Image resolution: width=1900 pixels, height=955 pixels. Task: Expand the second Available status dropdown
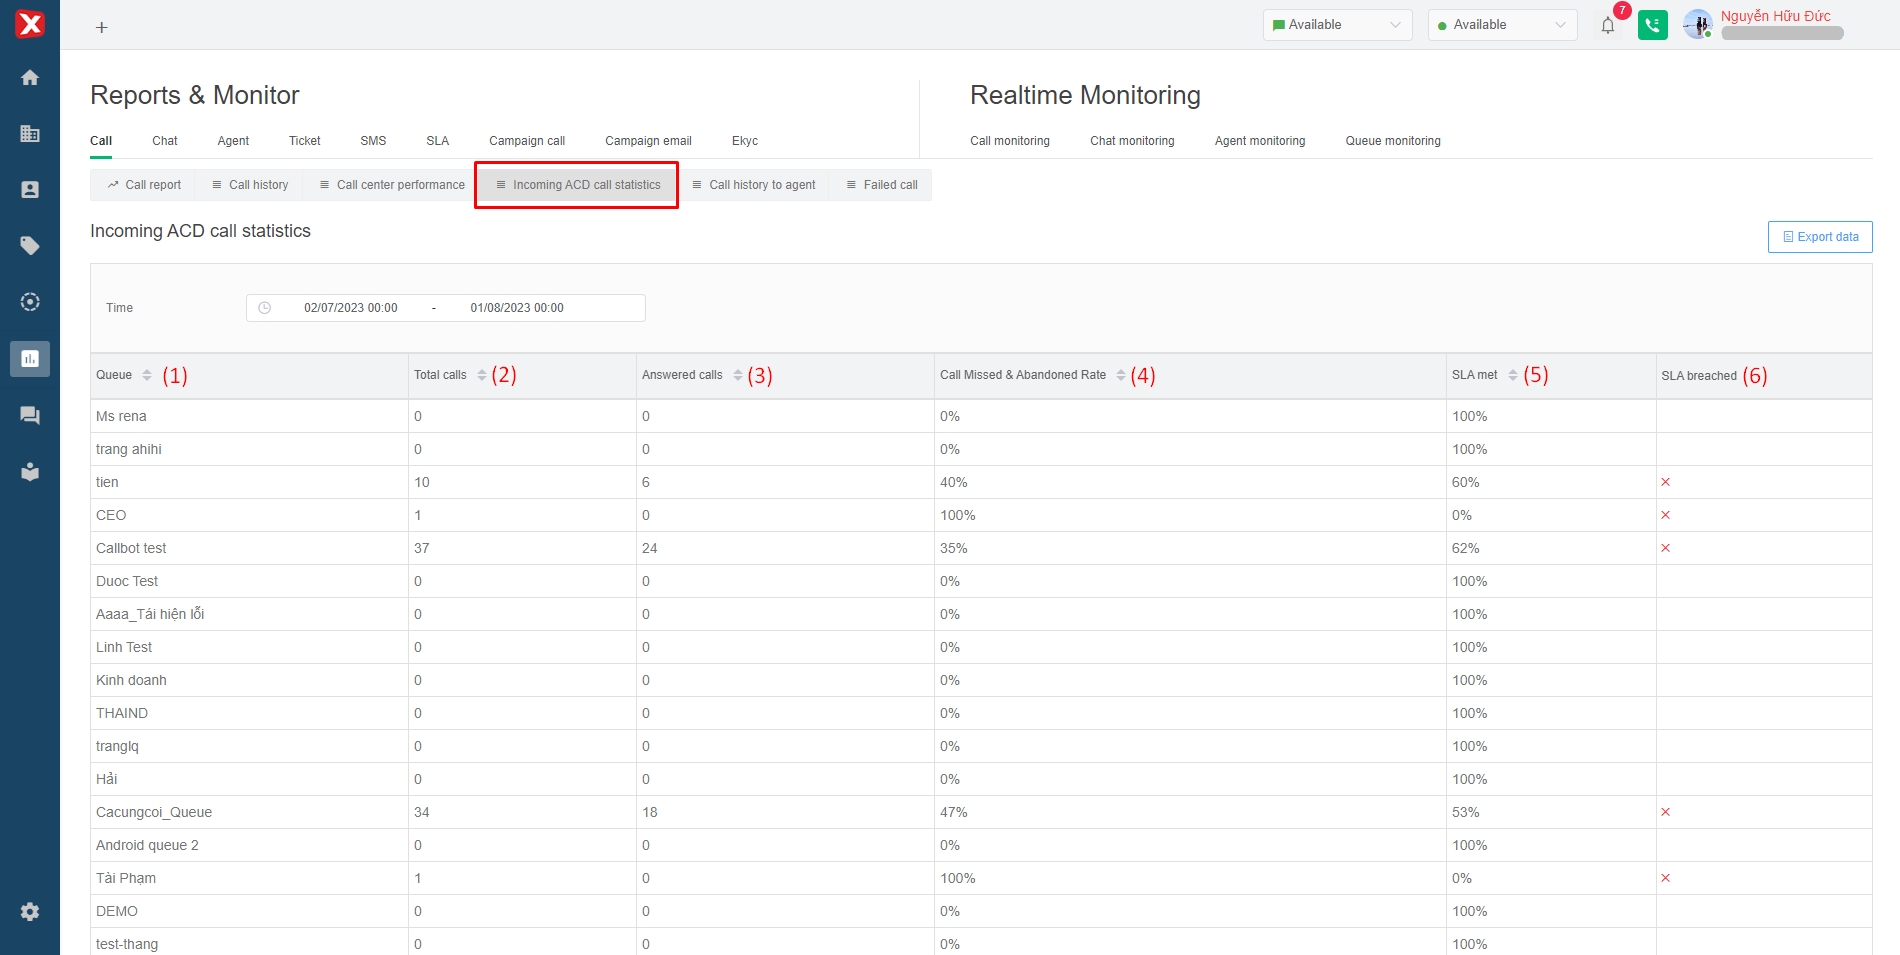tap(1501, 25)
